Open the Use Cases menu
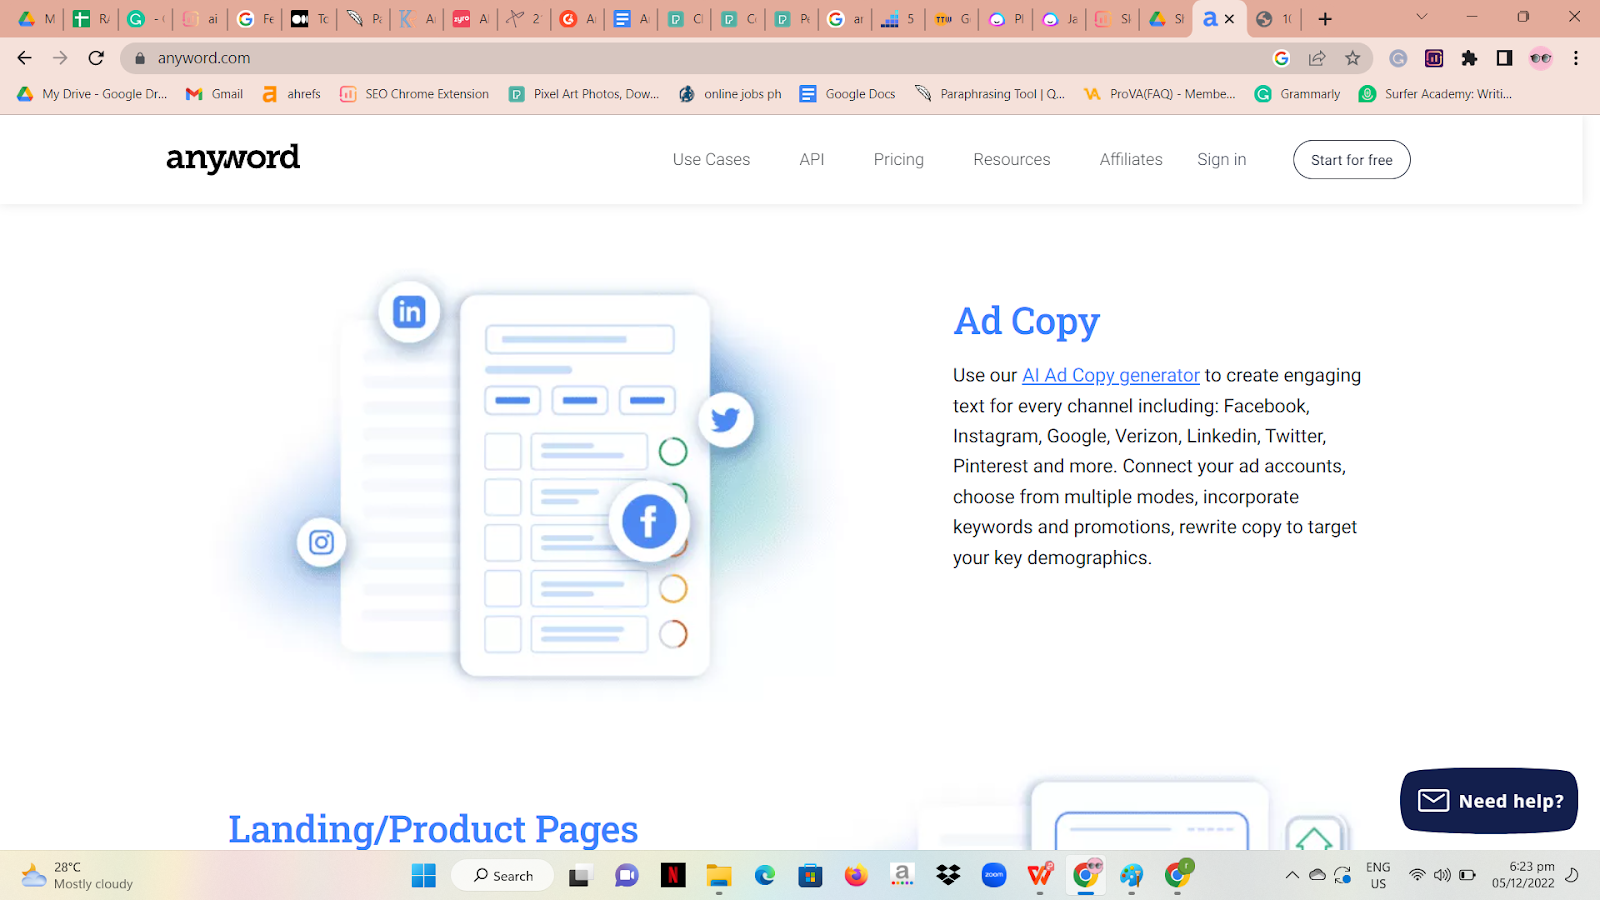Image resolution: width=1600 pixels, height=900 pixels. point(711,159)
